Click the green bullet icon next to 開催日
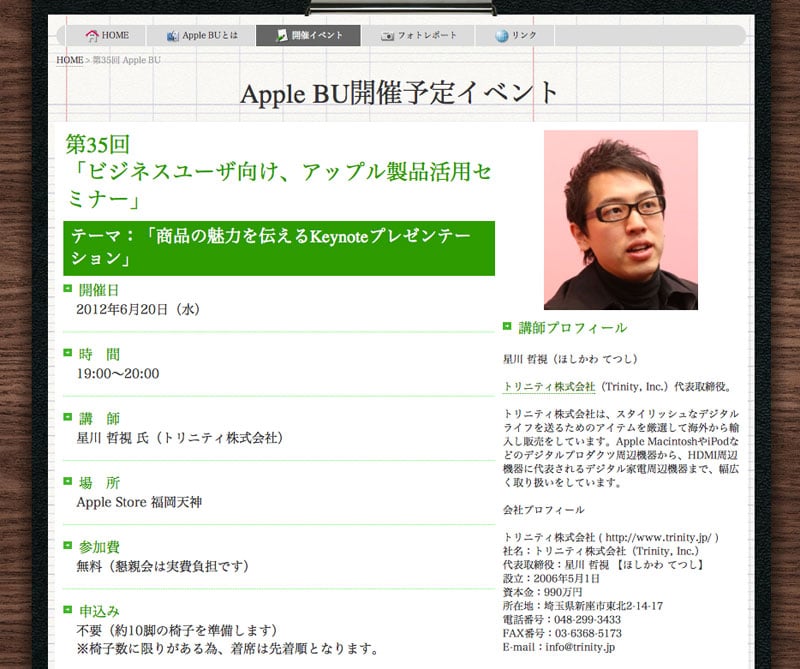 68,290
